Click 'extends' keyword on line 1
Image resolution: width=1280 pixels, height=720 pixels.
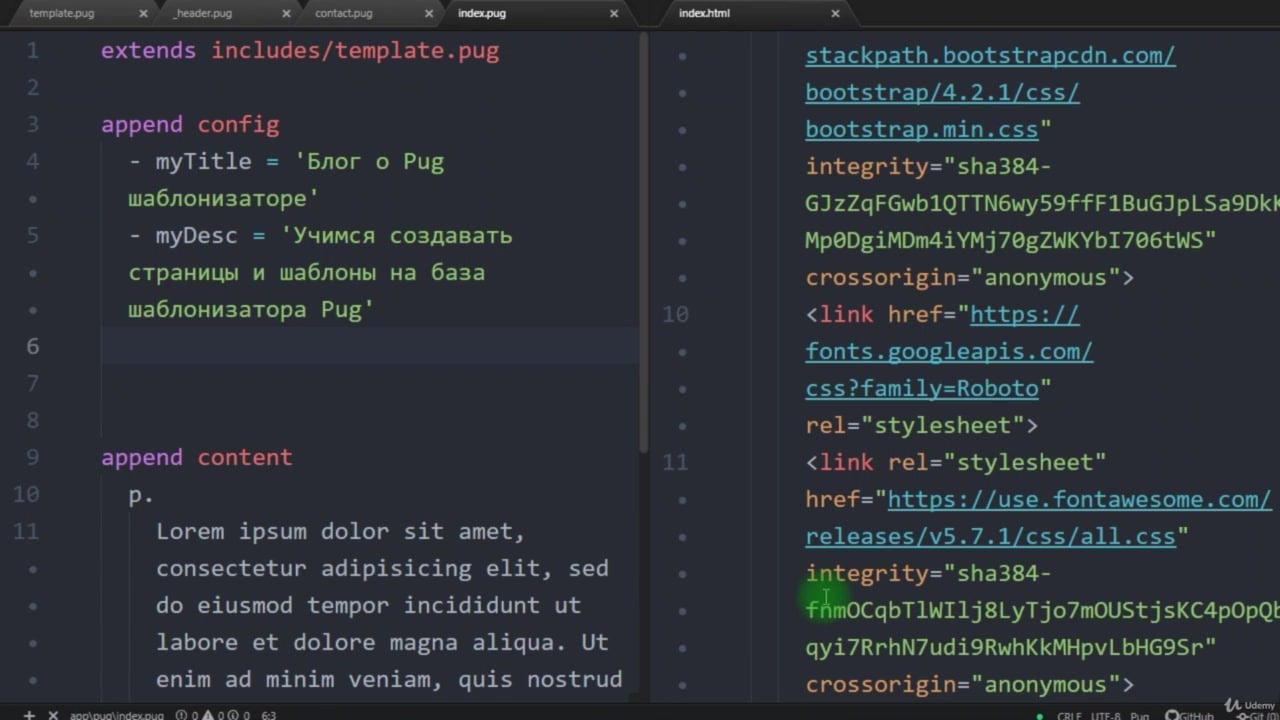[148, 51]
